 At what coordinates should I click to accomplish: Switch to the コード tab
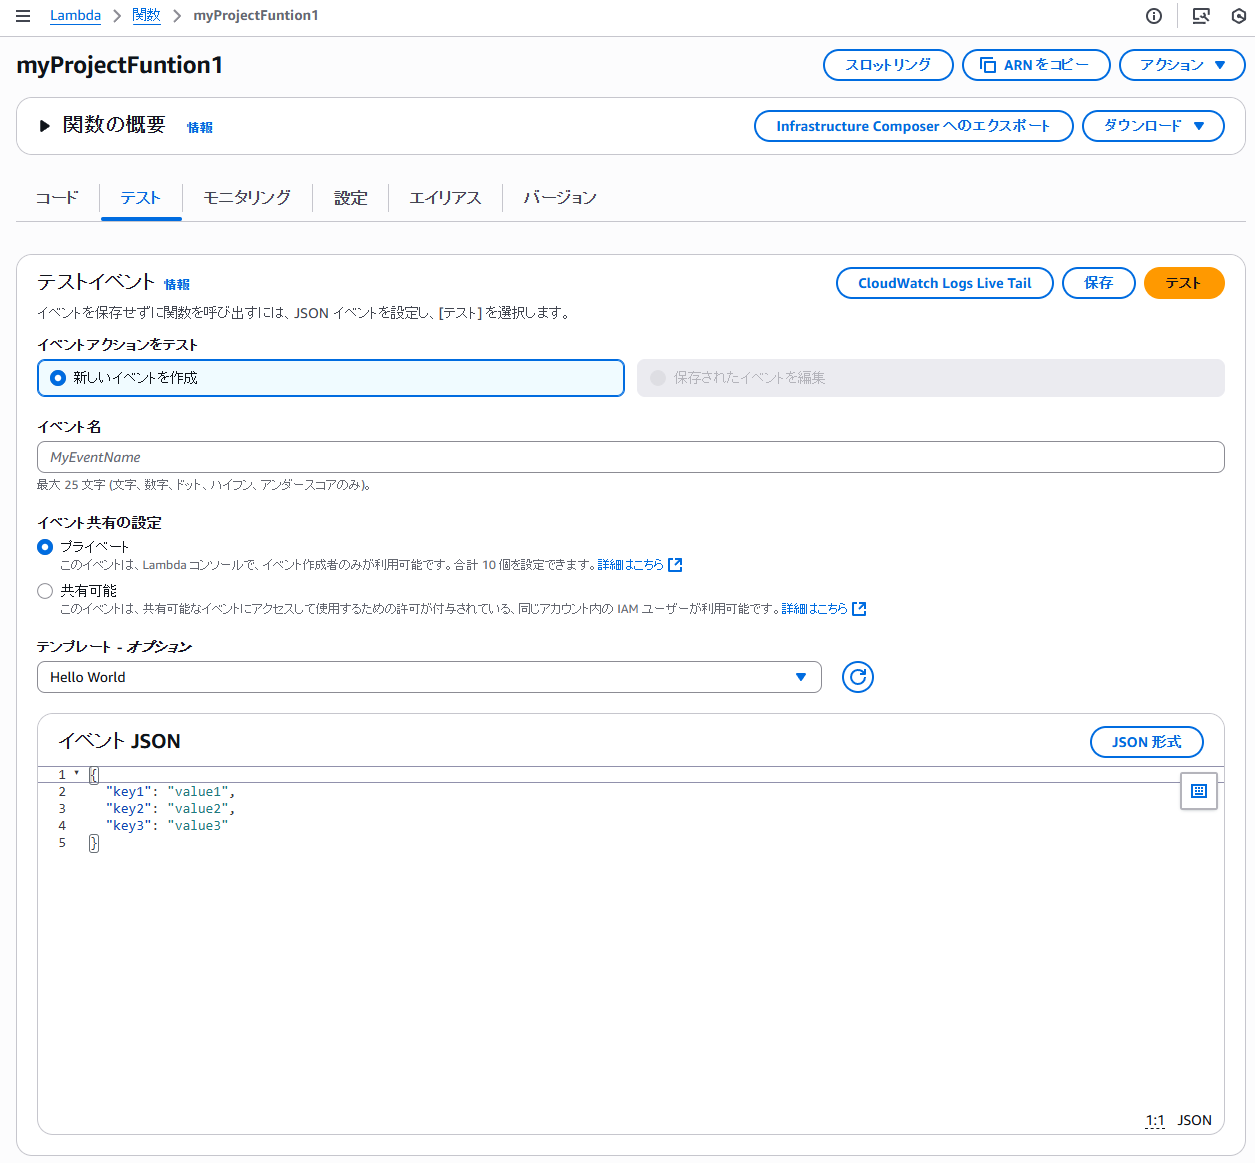(x=57, y=198)
